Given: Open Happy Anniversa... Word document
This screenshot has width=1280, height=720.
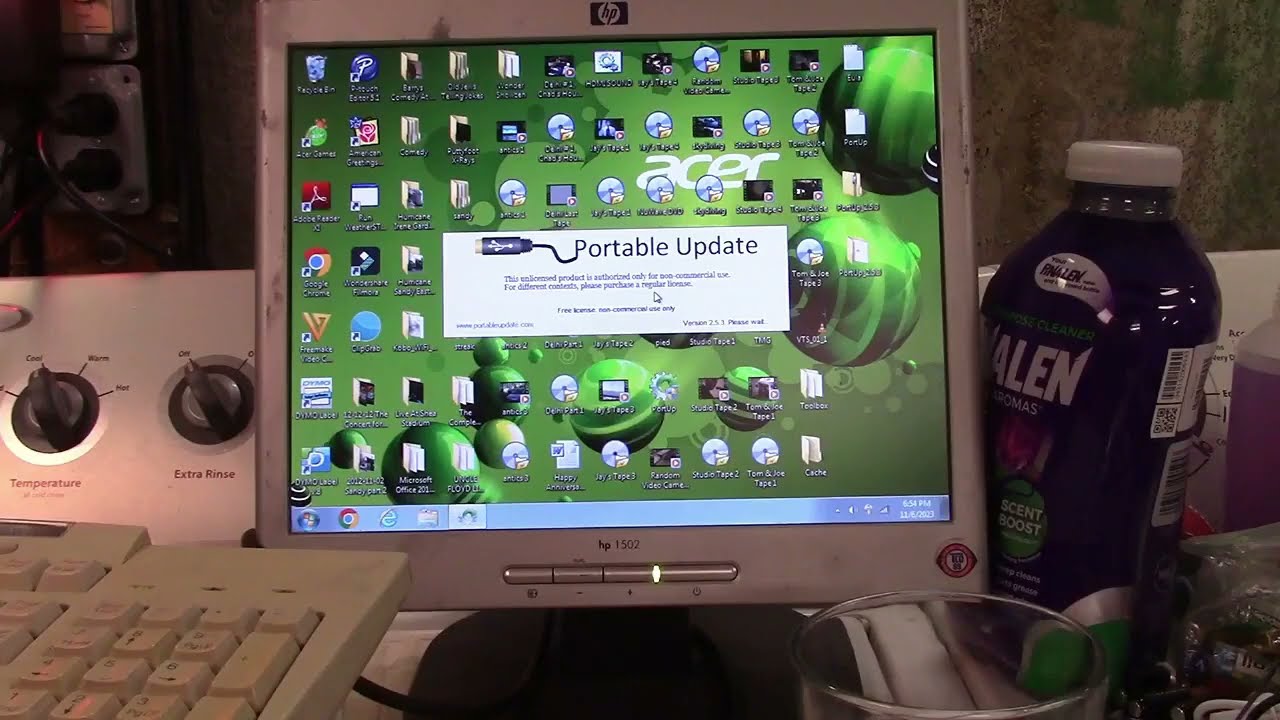Looking at the screenshot, I should pyautogui.click(x=565, y=464).
